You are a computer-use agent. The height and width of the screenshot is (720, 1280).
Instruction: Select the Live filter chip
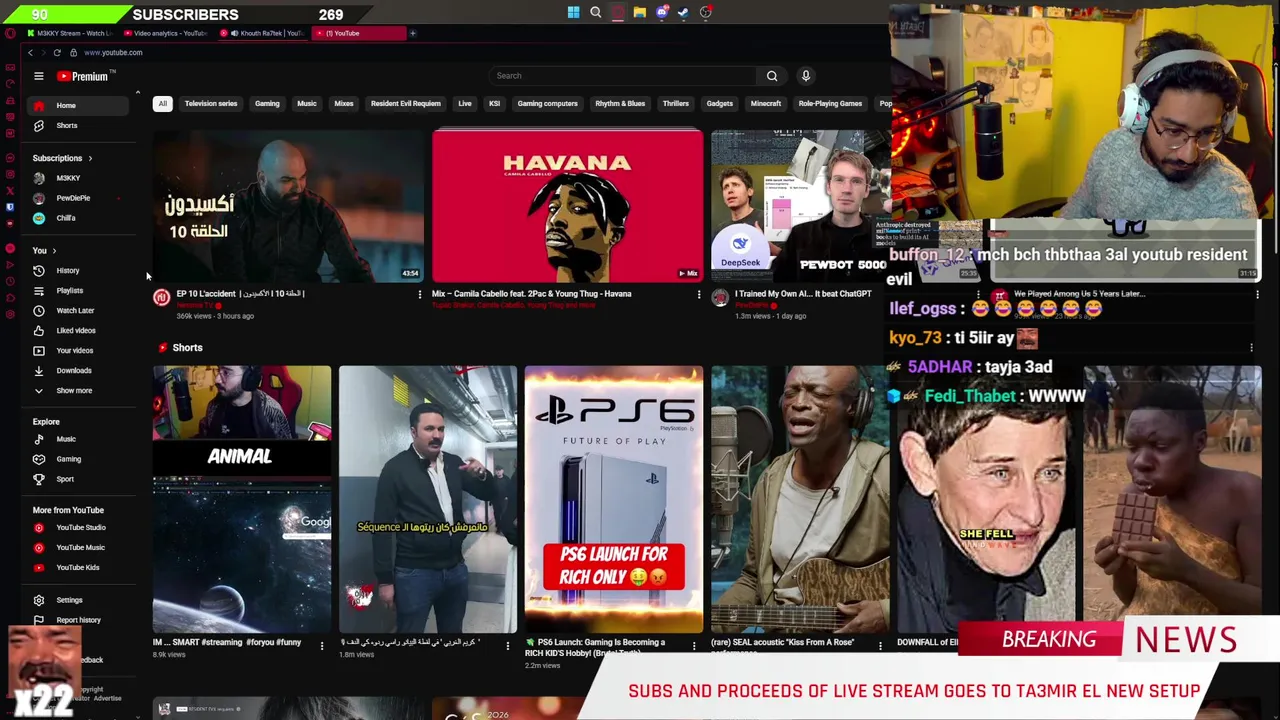pos(465,104)
